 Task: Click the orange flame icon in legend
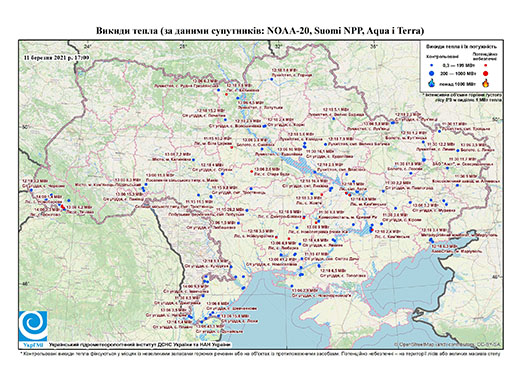pos(486,83)
